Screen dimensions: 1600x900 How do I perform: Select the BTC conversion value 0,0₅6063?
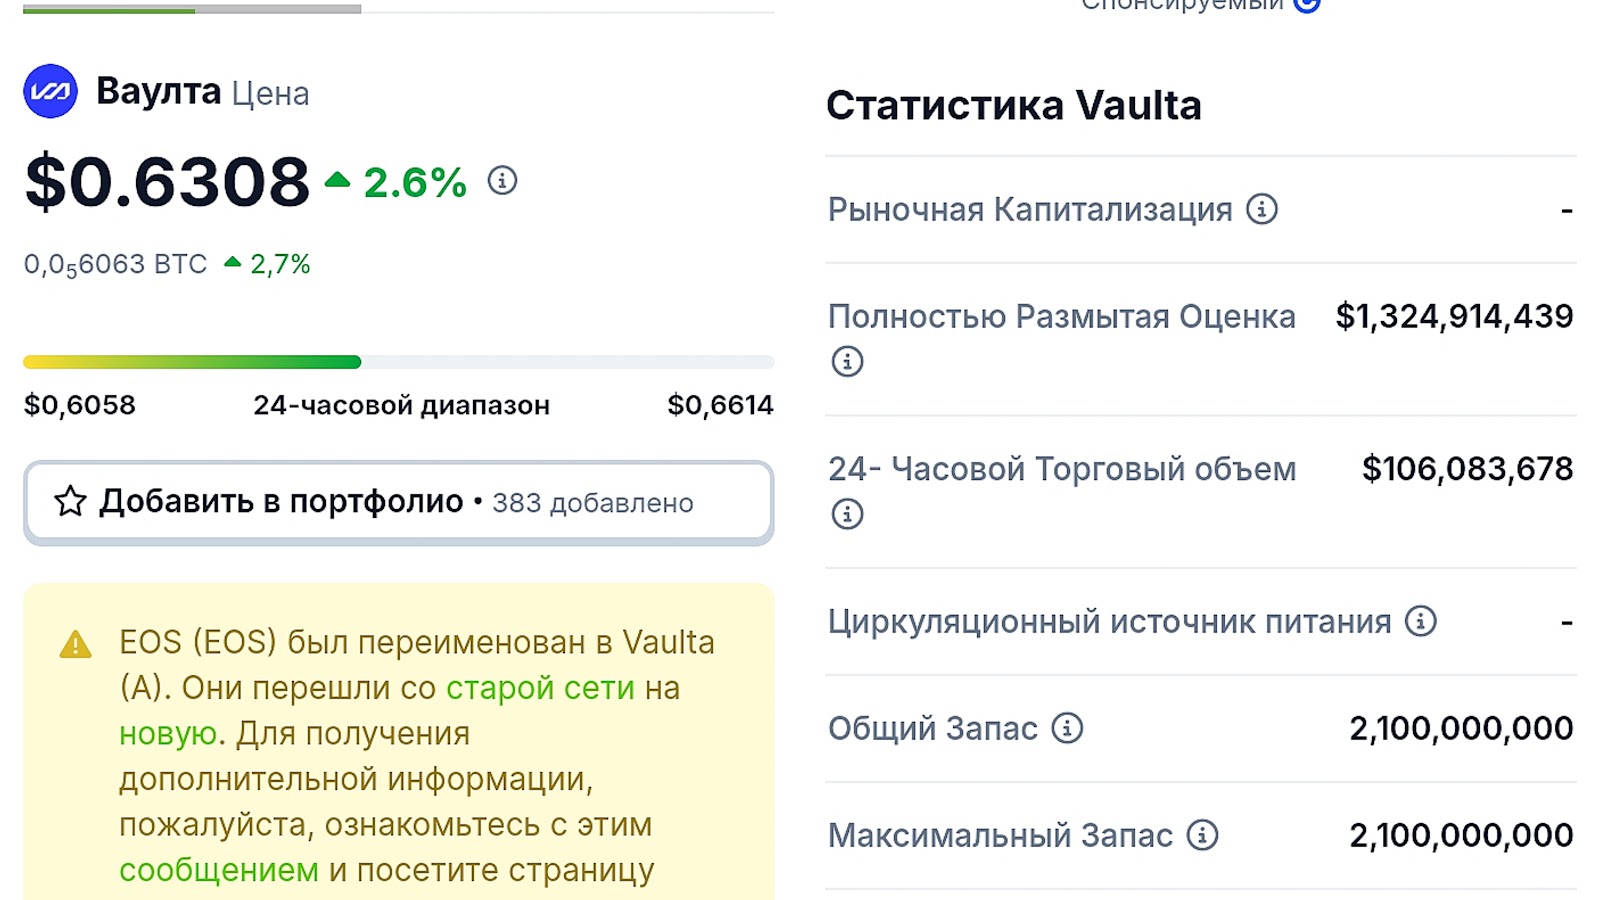(x=113, y=262)
